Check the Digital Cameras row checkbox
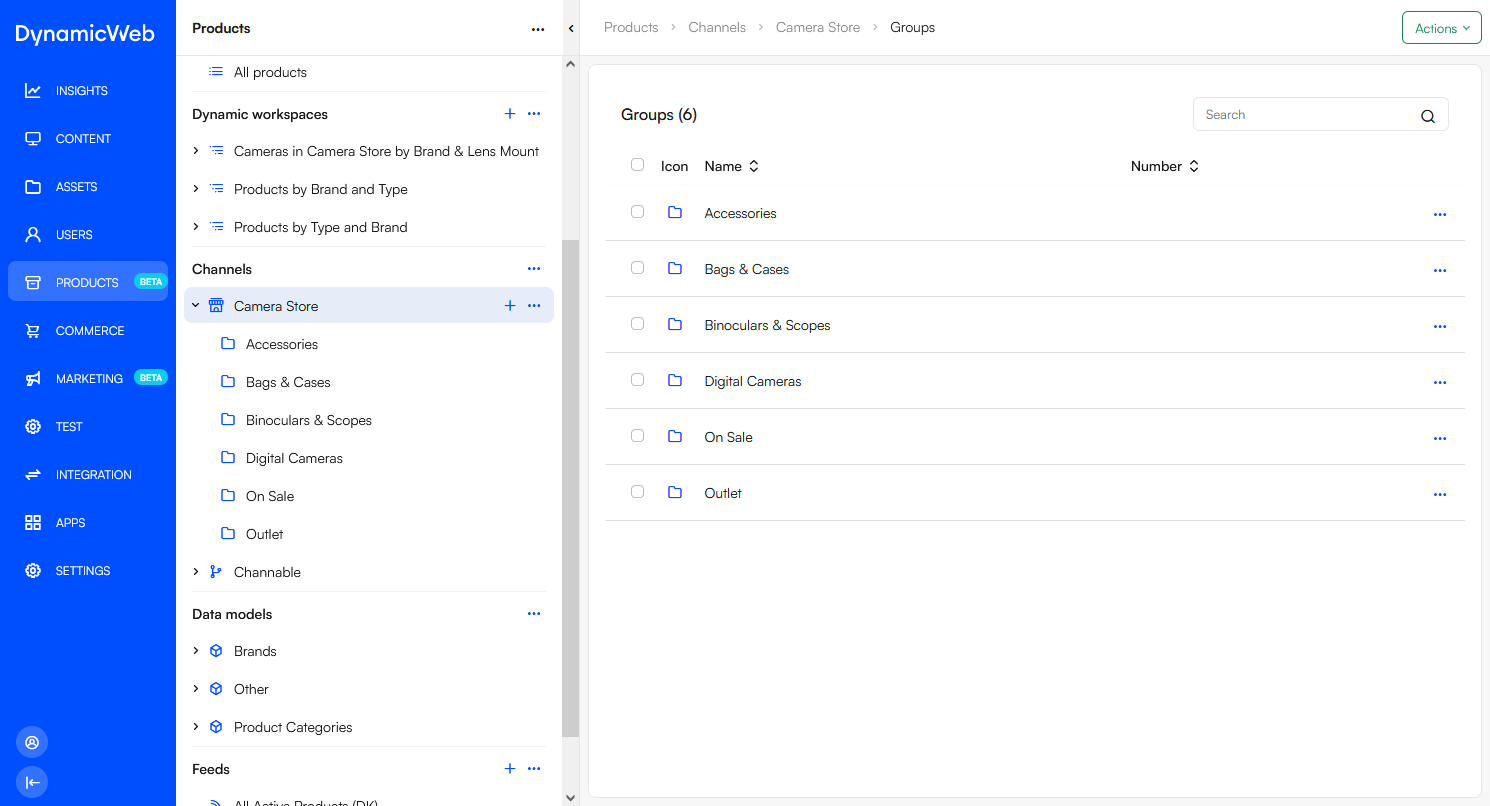 tap(637, 380)
